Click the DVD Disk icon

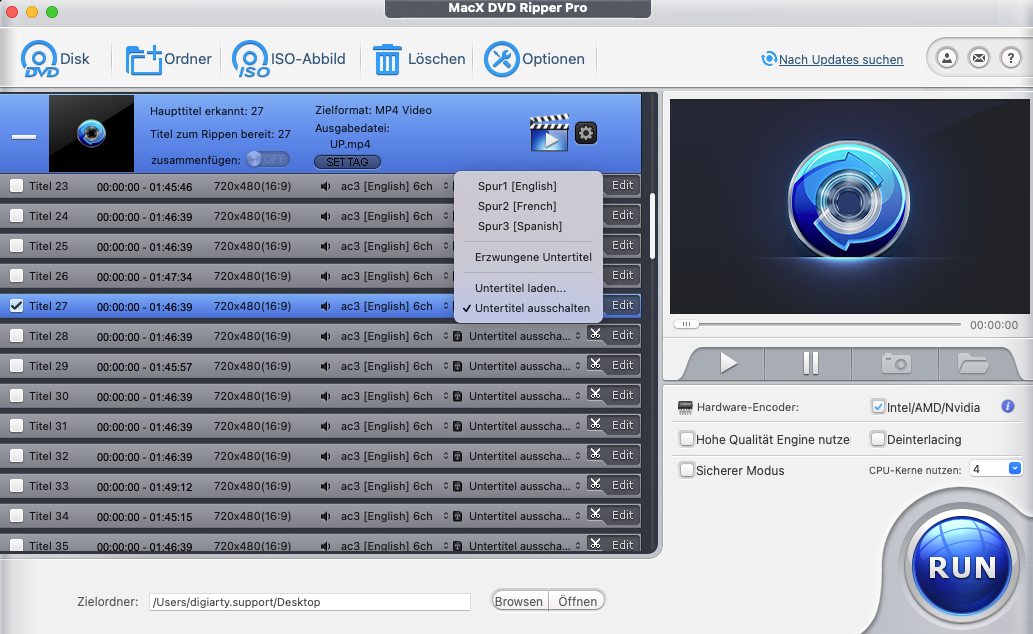40,60
